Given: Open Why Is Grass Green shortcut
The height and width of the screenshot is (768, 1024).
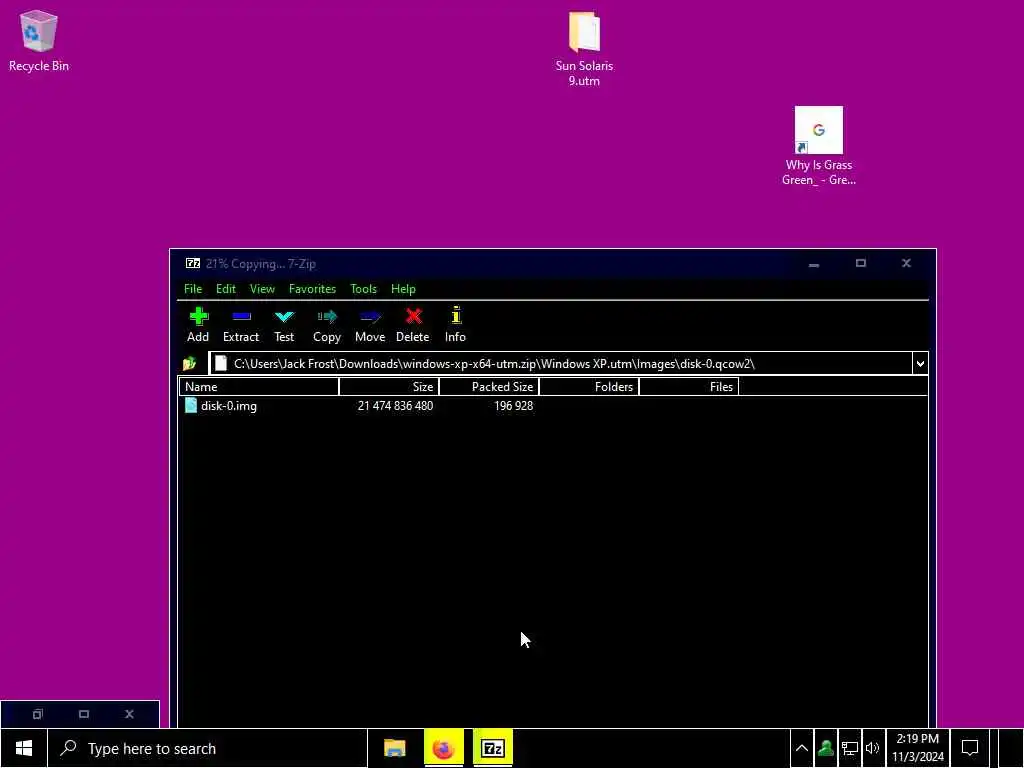Looking at the screenshot, I should pos(818,146).
